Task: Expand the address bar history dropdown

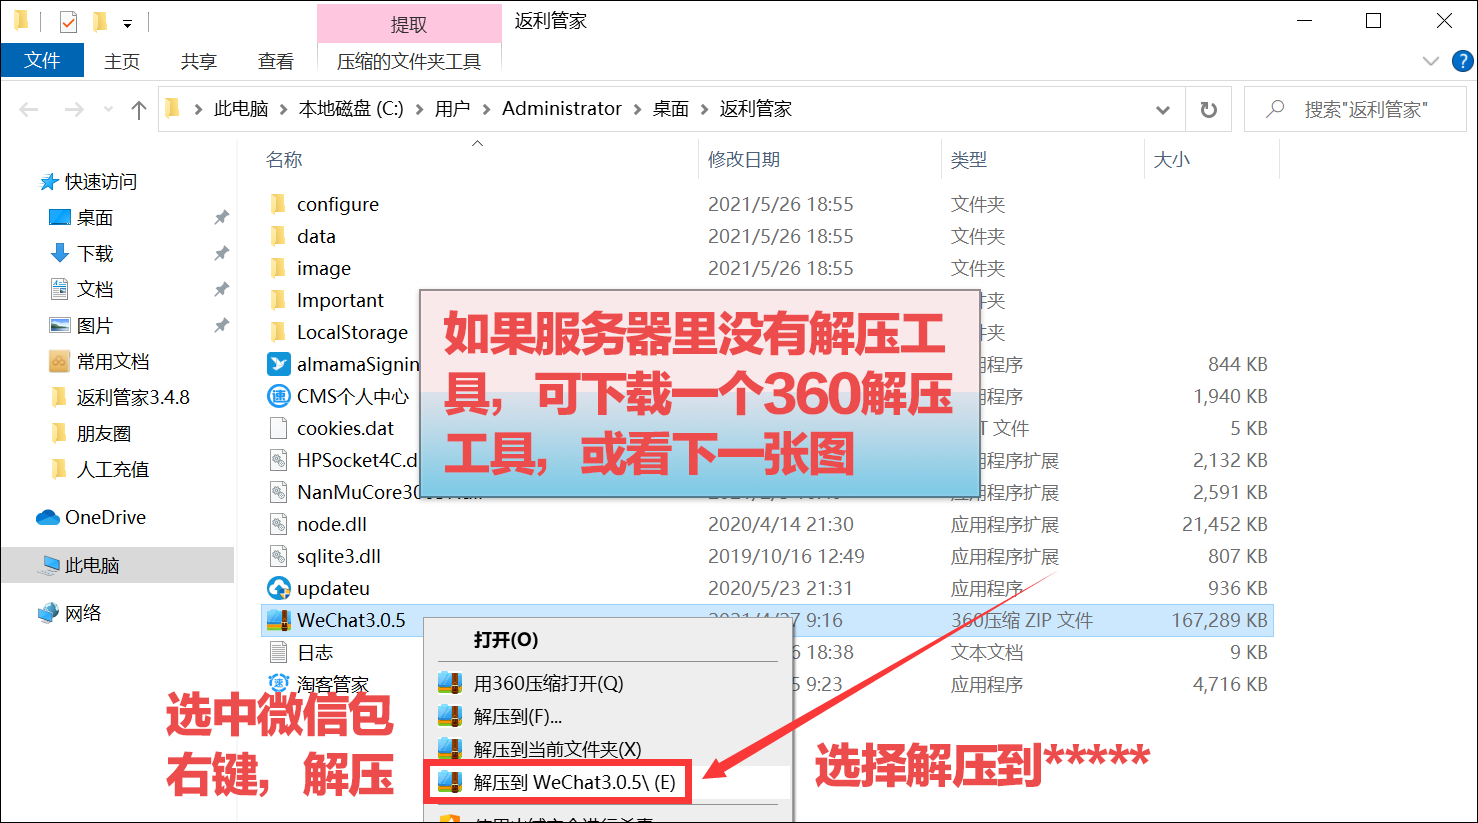Action: click(x=1163, y=109)
